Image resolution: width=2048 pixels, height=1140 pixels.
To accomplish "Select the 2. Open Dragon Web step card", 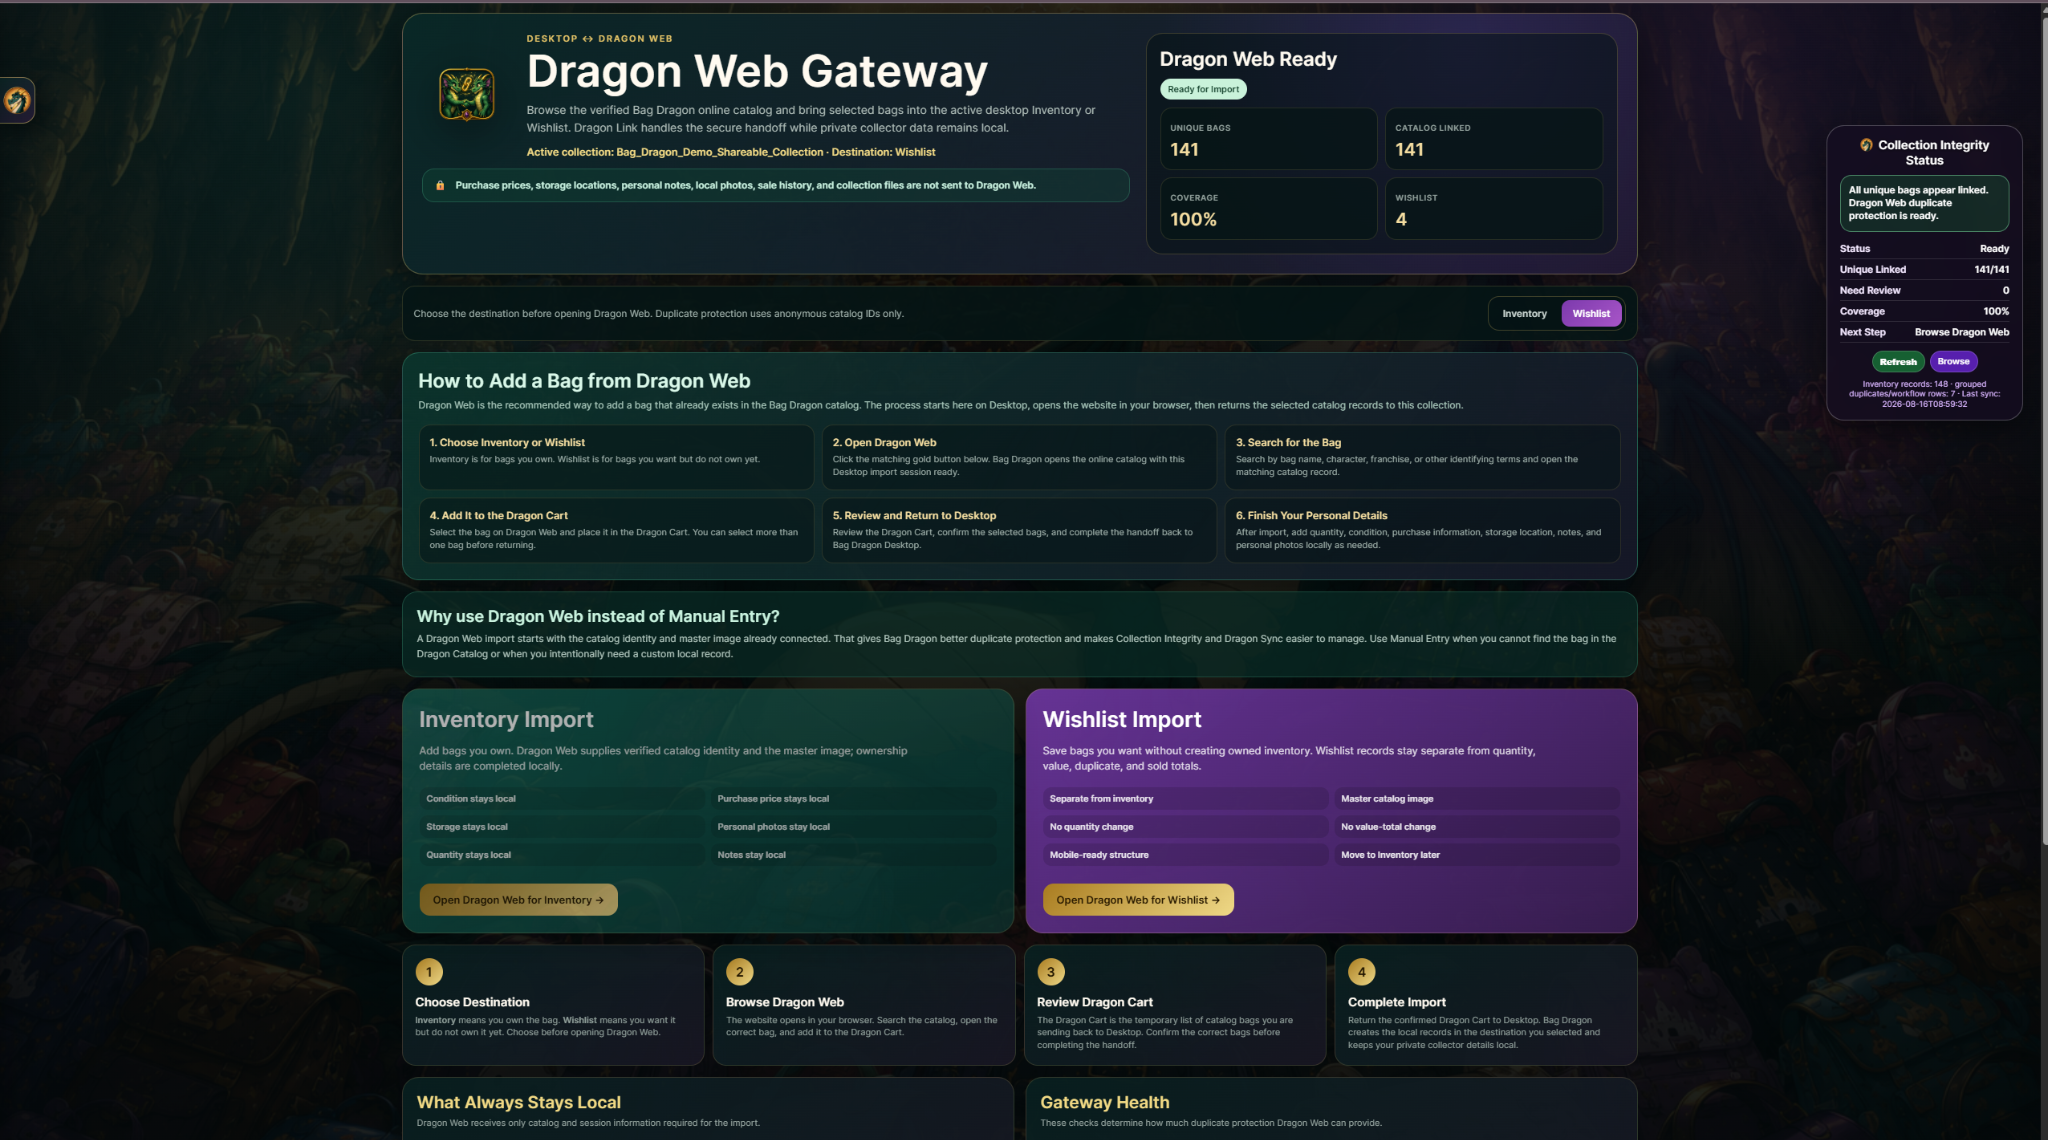I will click(x=1019, y=457).
